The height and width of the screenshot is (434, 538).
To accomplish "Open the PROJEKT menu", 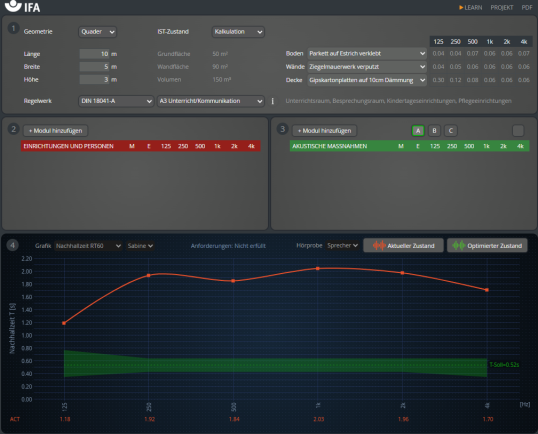I will (502, 8).
